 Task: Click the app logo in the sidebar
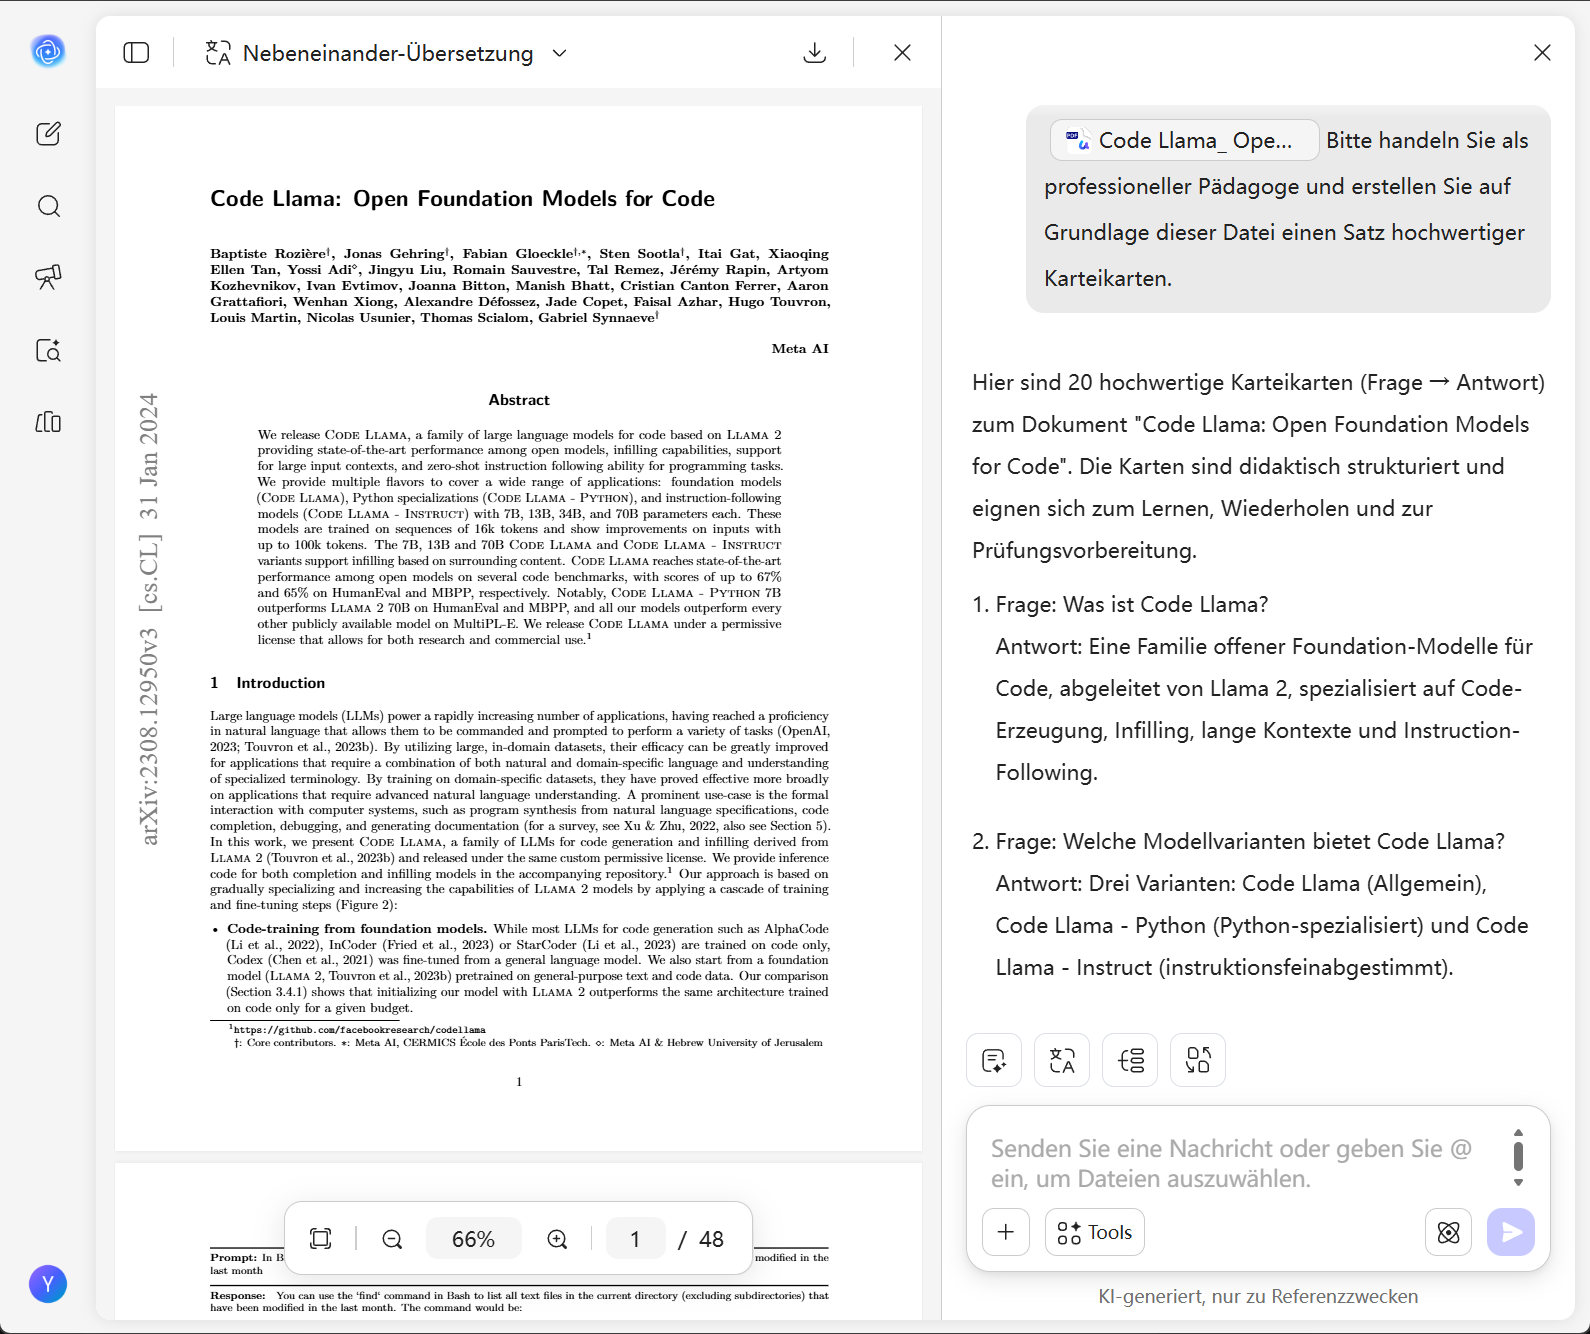[x=48, y=50]
